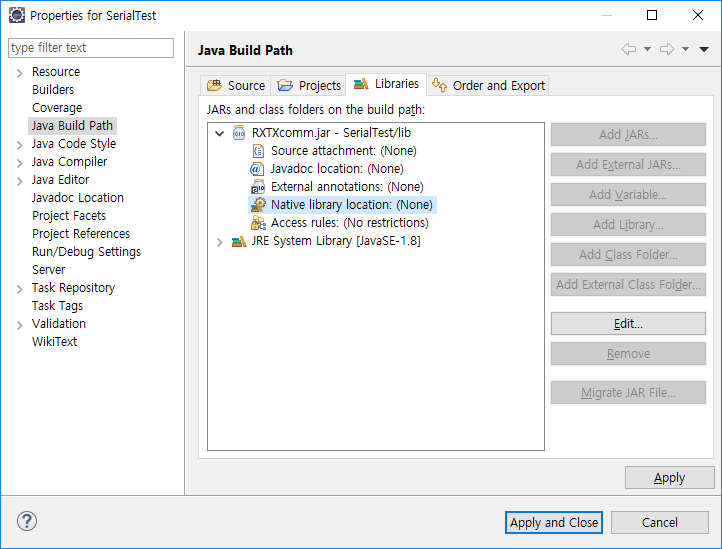Click Apply and Close
Image resolution: width=722 pixels, height=549 pixels.
click(x=553, y=522)
